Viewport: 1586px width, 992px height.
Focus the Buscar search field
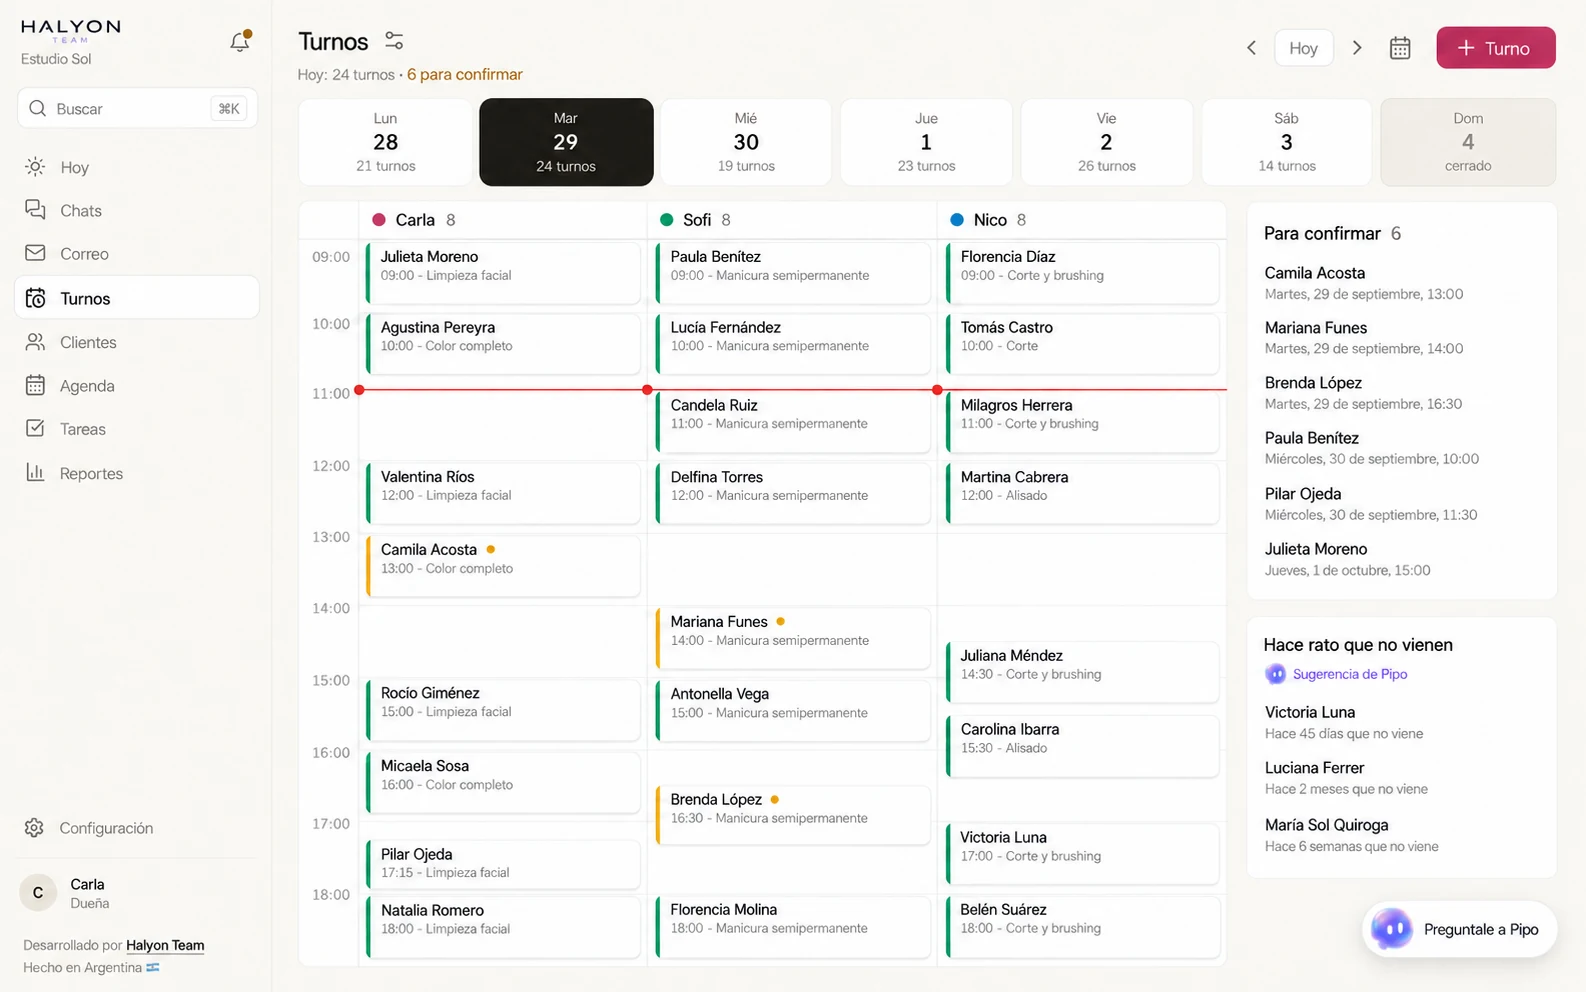click(137, 108)
